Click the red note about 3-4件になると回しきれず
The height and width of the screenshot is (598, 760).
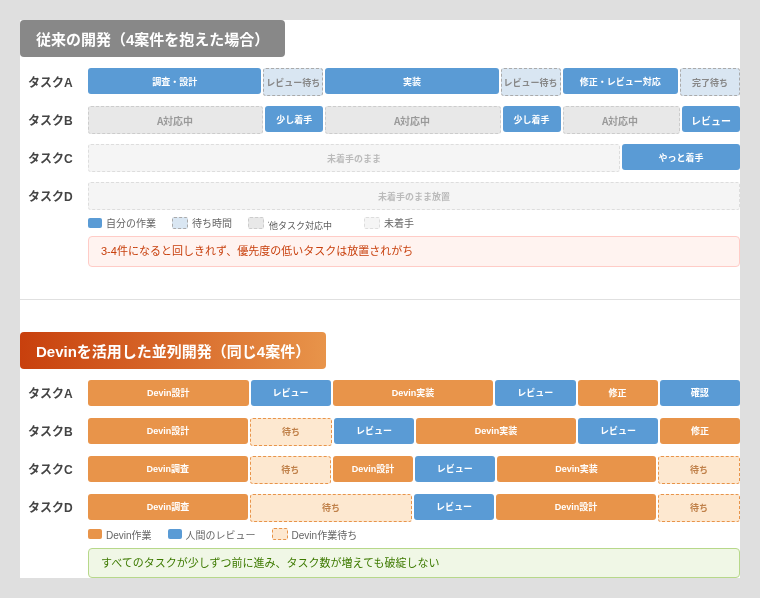(x=414, y=251)
